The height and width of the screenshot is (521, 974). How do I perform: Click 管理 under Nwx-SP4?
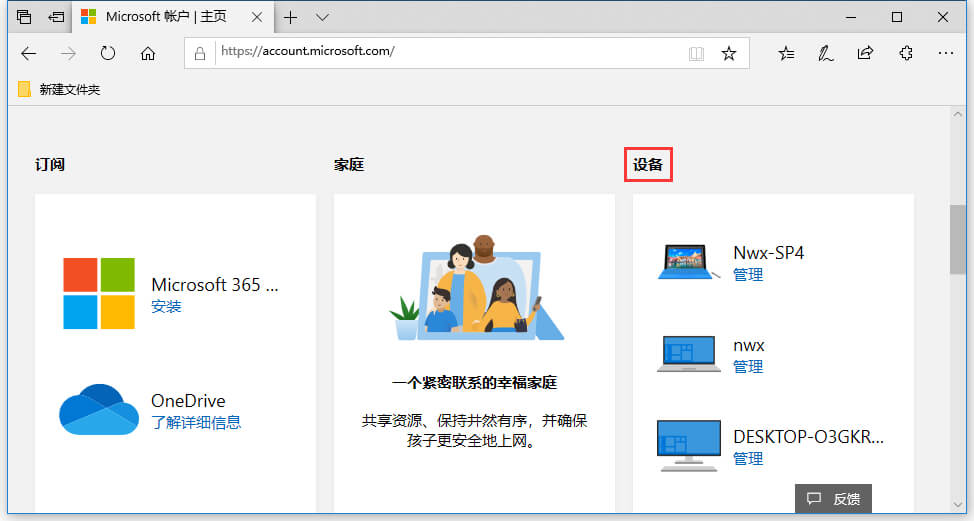[x=748, y=274]
